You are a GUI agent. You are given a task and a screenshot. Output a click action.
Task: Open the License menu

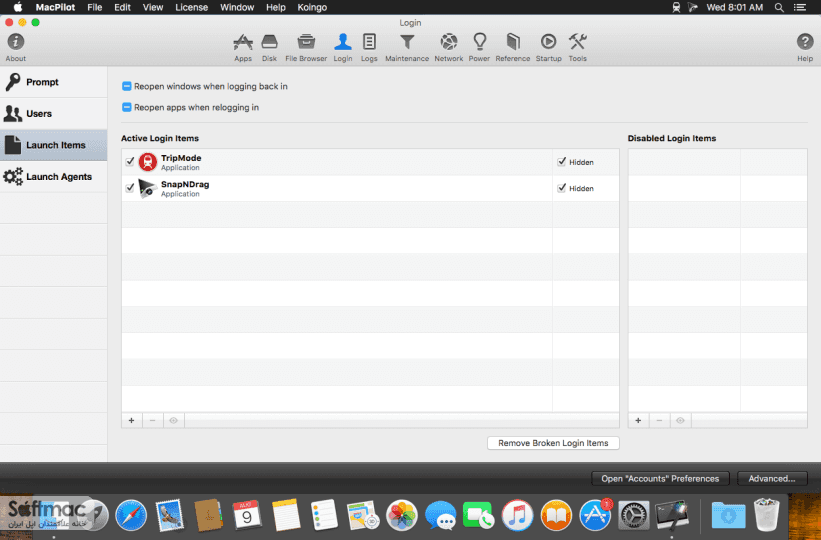point(191,7)
